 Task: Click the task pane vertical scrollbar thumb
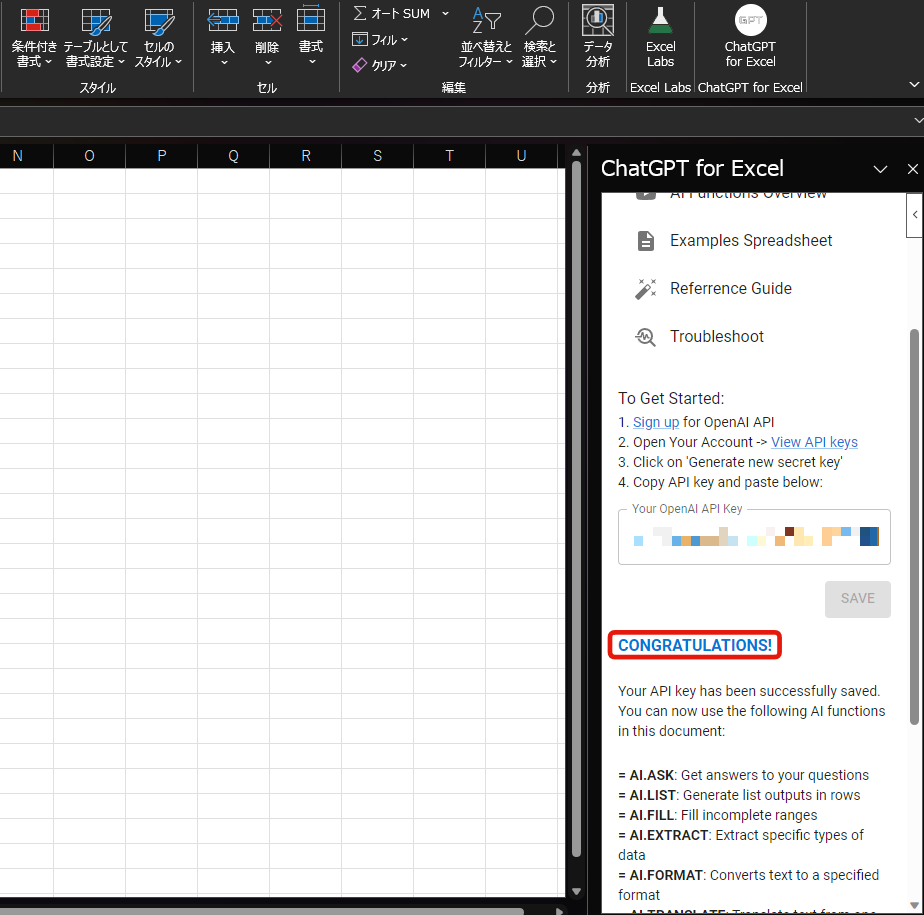tap(914, 527)
